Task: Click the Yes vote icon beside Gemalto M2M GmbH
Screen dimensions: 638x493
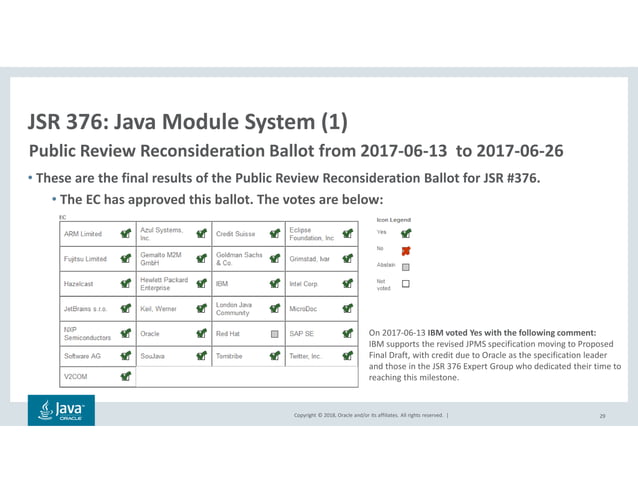Action: (x=201, y=258)
